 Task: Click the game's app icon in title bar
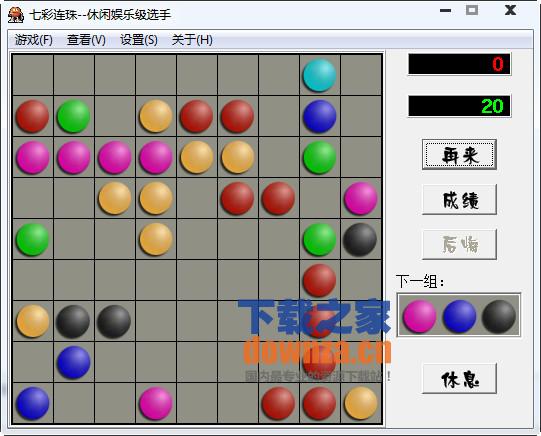(16, 15)
